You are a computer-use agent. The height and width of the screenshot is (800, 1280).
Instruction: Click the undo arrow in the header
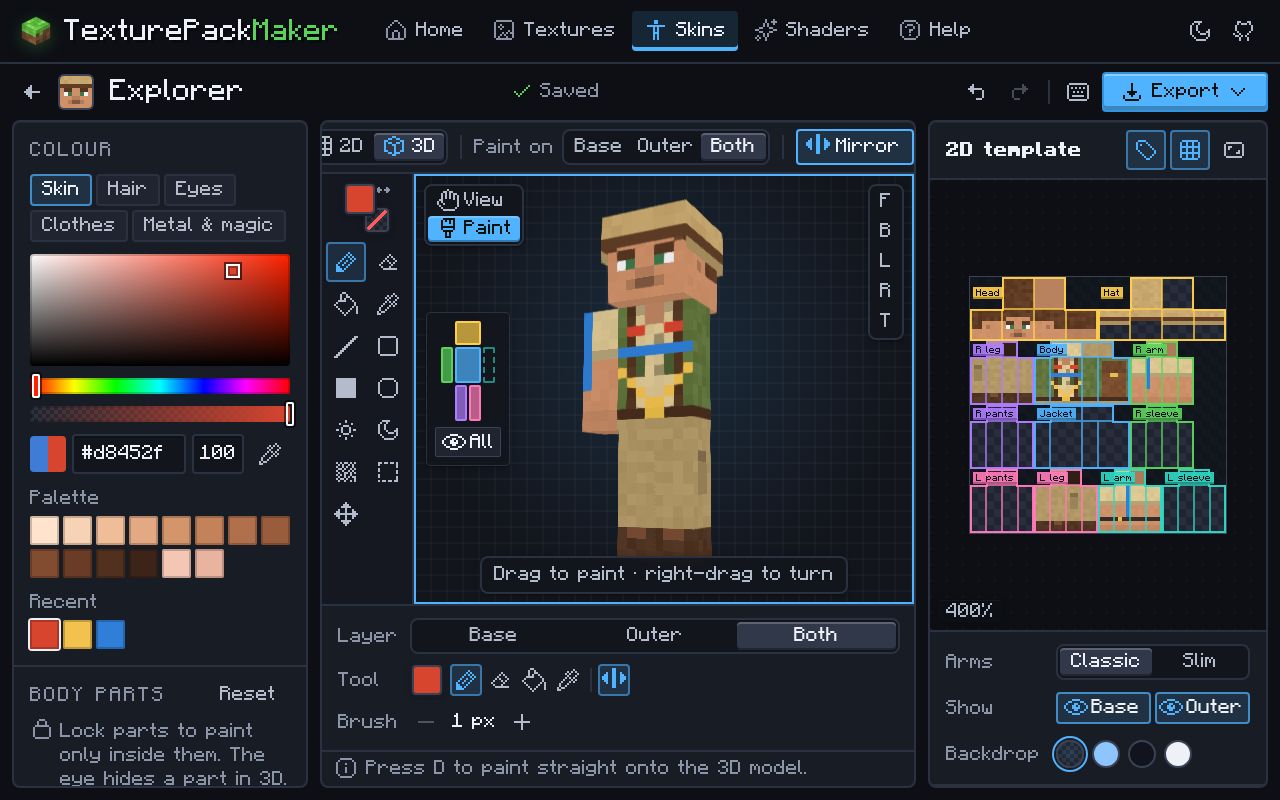[976, 91]
